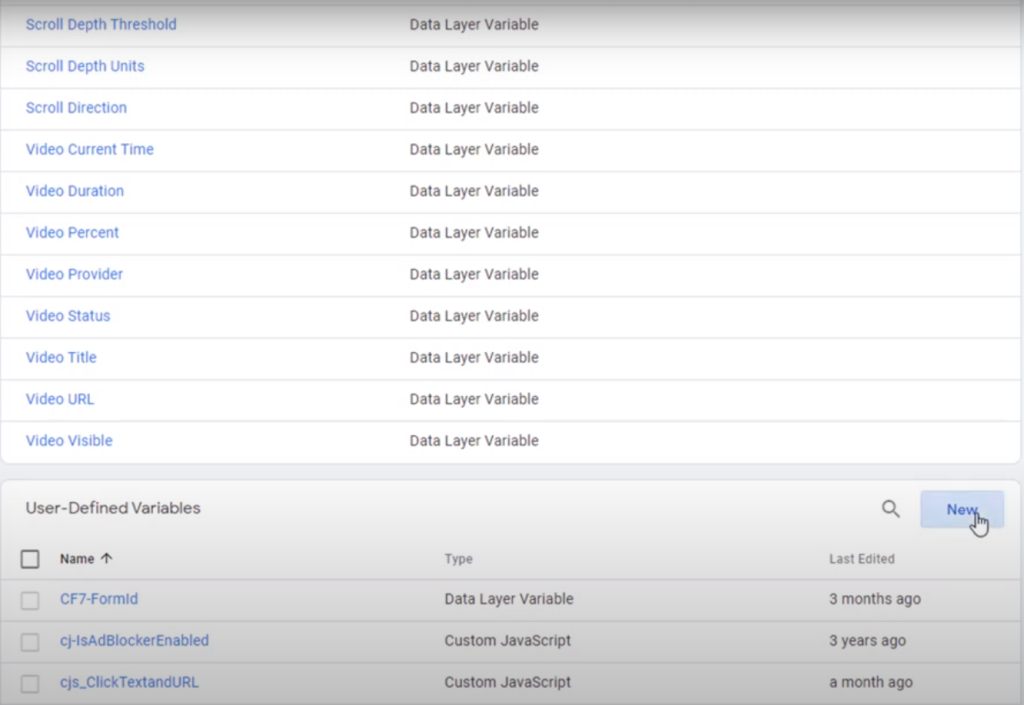
Task: Select the Video Duration built-in variable
Action: click(x=74, y=191)
